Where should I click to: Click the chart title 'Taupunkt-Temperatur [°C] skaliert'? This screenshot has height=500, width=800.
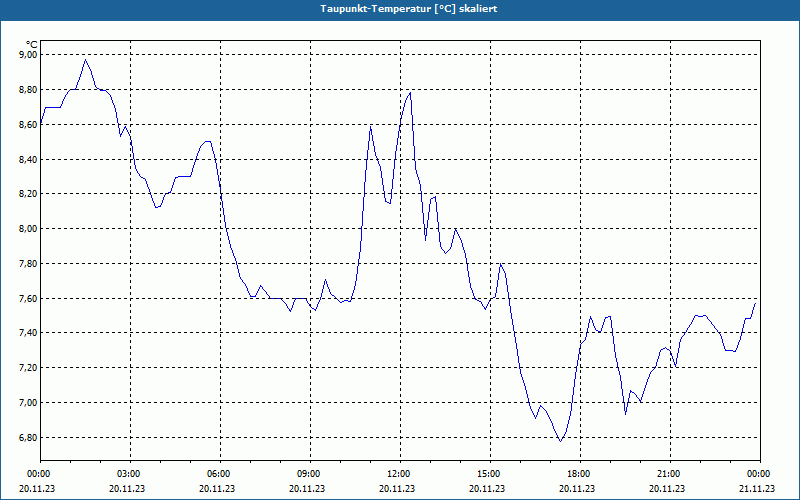[x=409, y=9]
